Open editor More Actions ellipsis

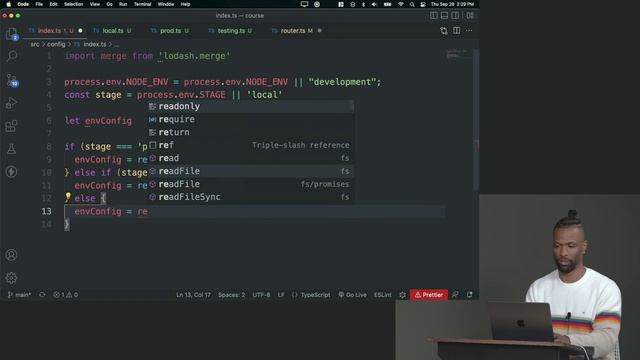coord(469,31)
